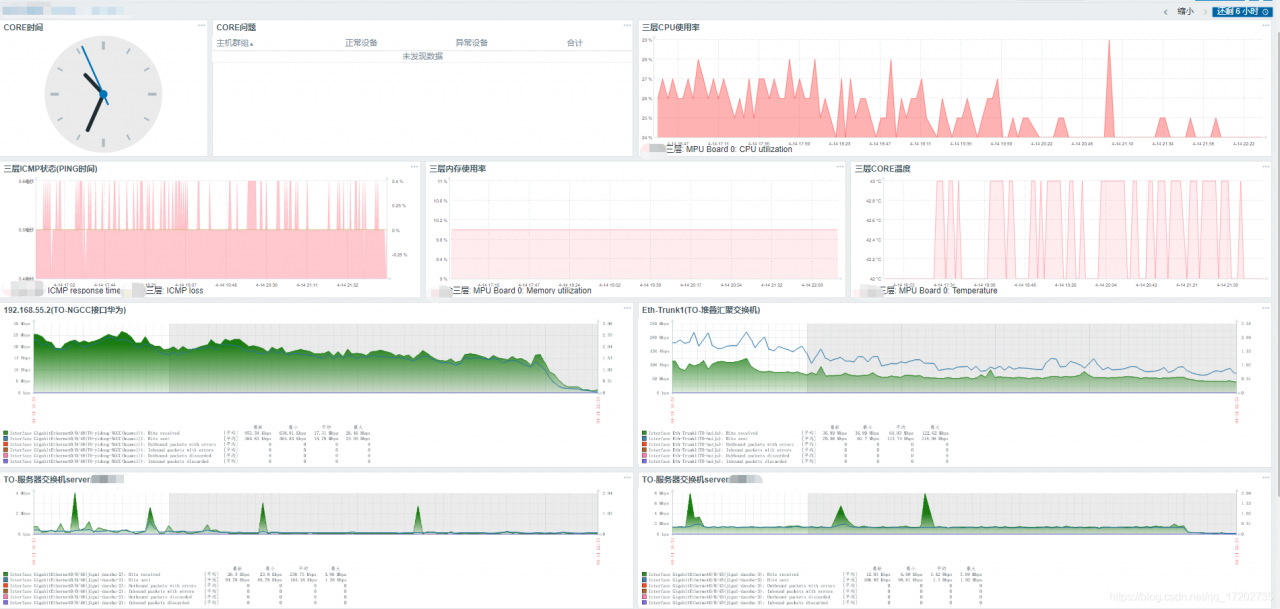Viewport: 1280px width, 609px height.
Task: Click inside the 三层CPU使用率 graph area
Action: click(x=953, y=90)
